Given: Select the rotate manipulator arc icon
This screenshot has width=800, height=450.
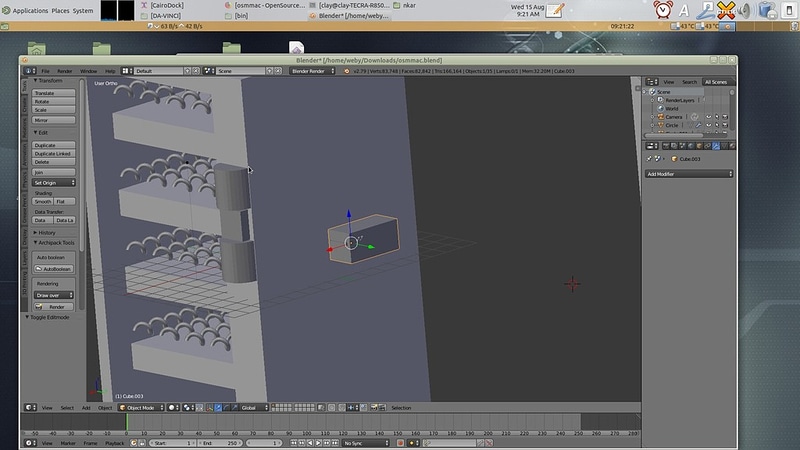Looking at the screenshot, I should tap(226, 408).
